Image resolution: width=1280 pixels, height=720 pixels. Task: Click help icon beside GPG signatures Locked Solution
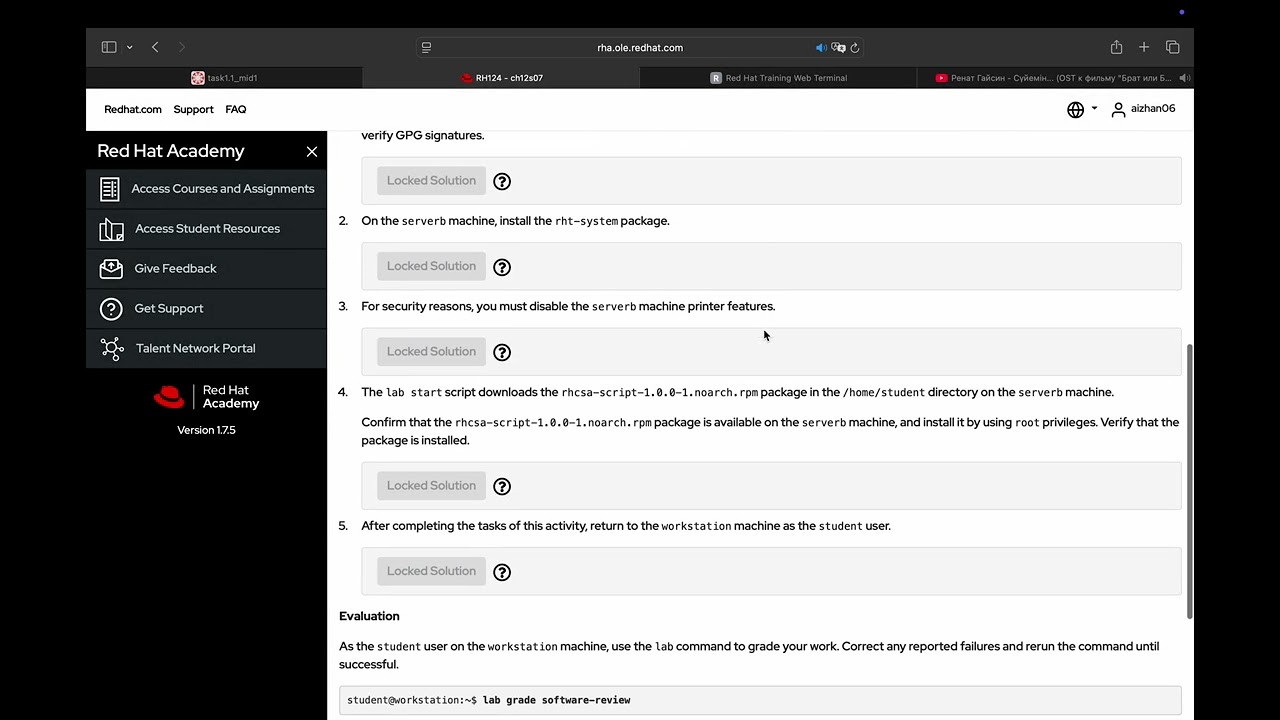coord(502,181)
